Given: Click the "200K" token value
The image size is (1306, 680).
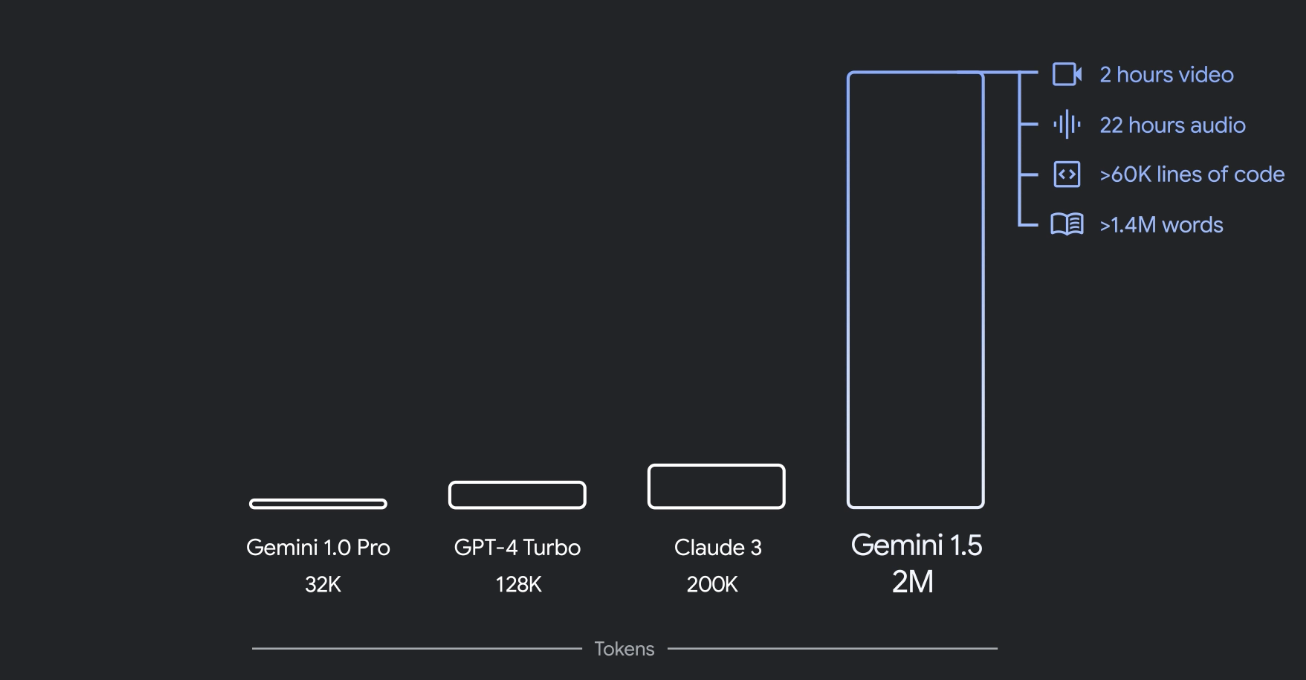Looking at the screenshot, I should pos(712,585).
